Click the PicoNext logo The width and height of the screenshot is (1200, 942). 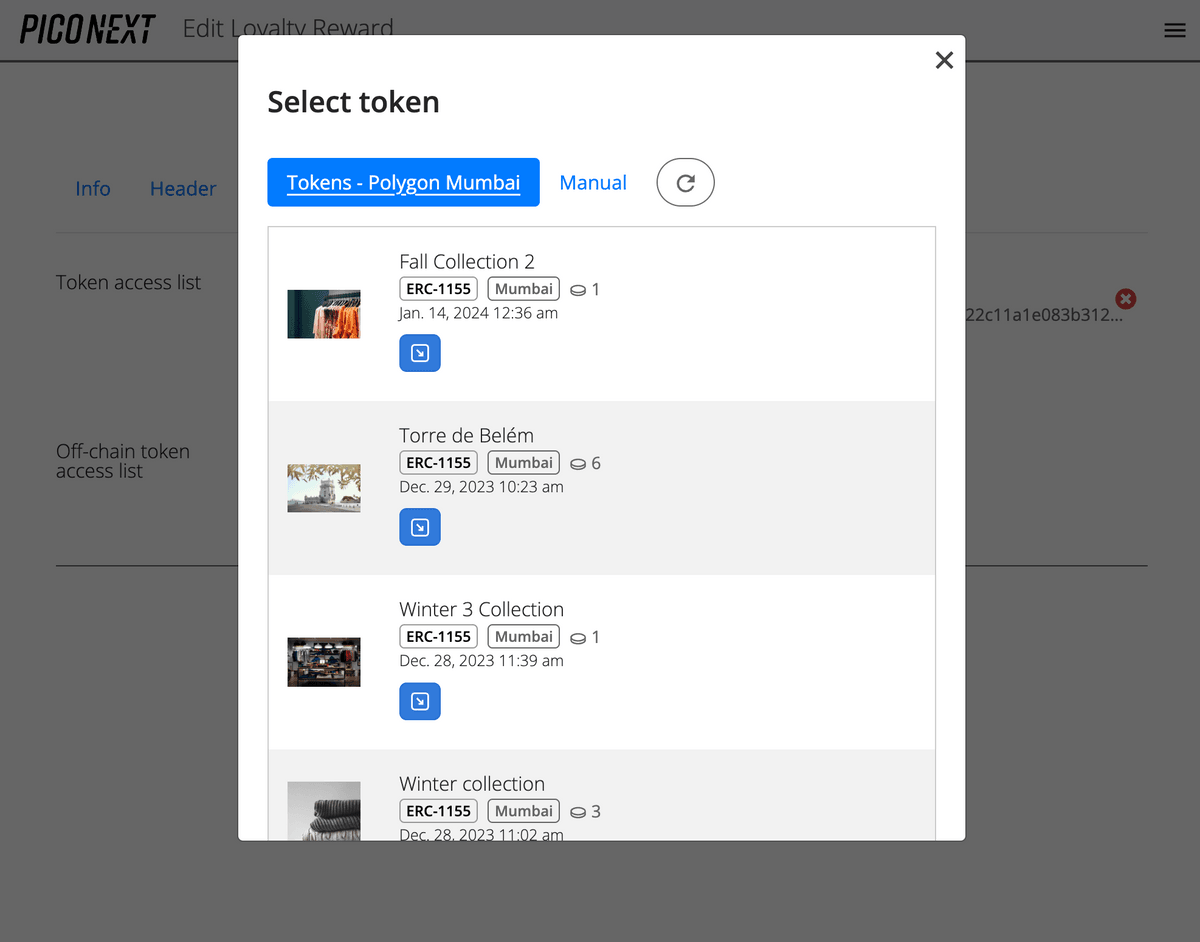pyautogui.click(x=87, y=30)
